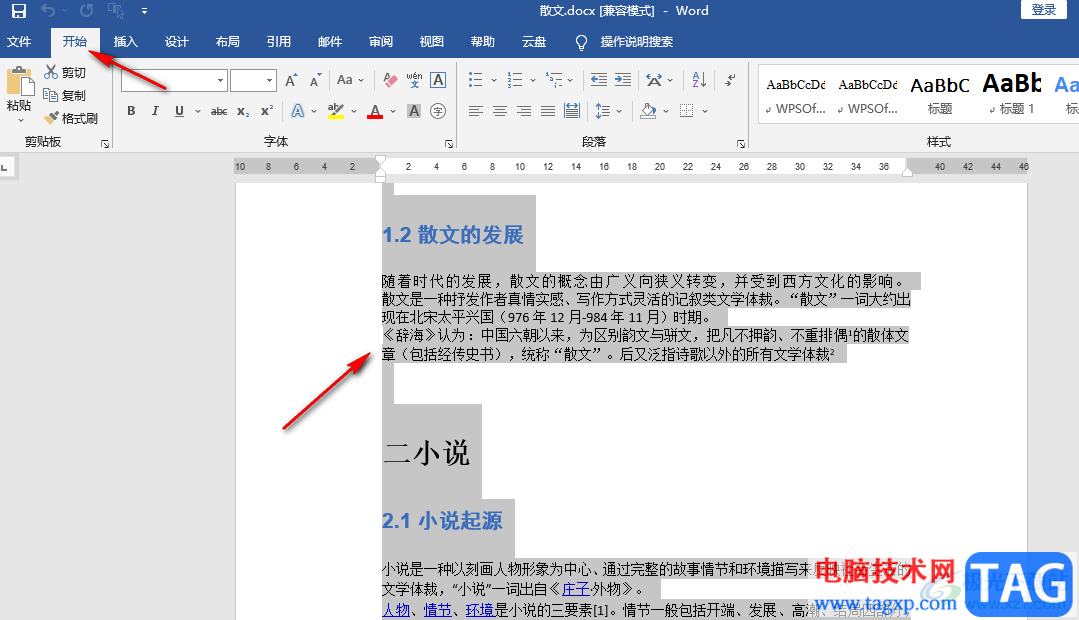Switch to the 引用 References tab
The height and width of the screenshot is (620, 1079).
tap(279, 42)
